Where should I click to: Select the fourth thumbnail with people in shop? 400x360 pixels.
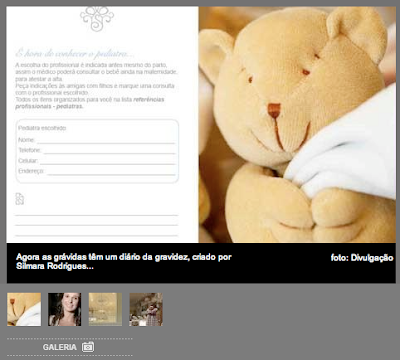coord(146,309)
